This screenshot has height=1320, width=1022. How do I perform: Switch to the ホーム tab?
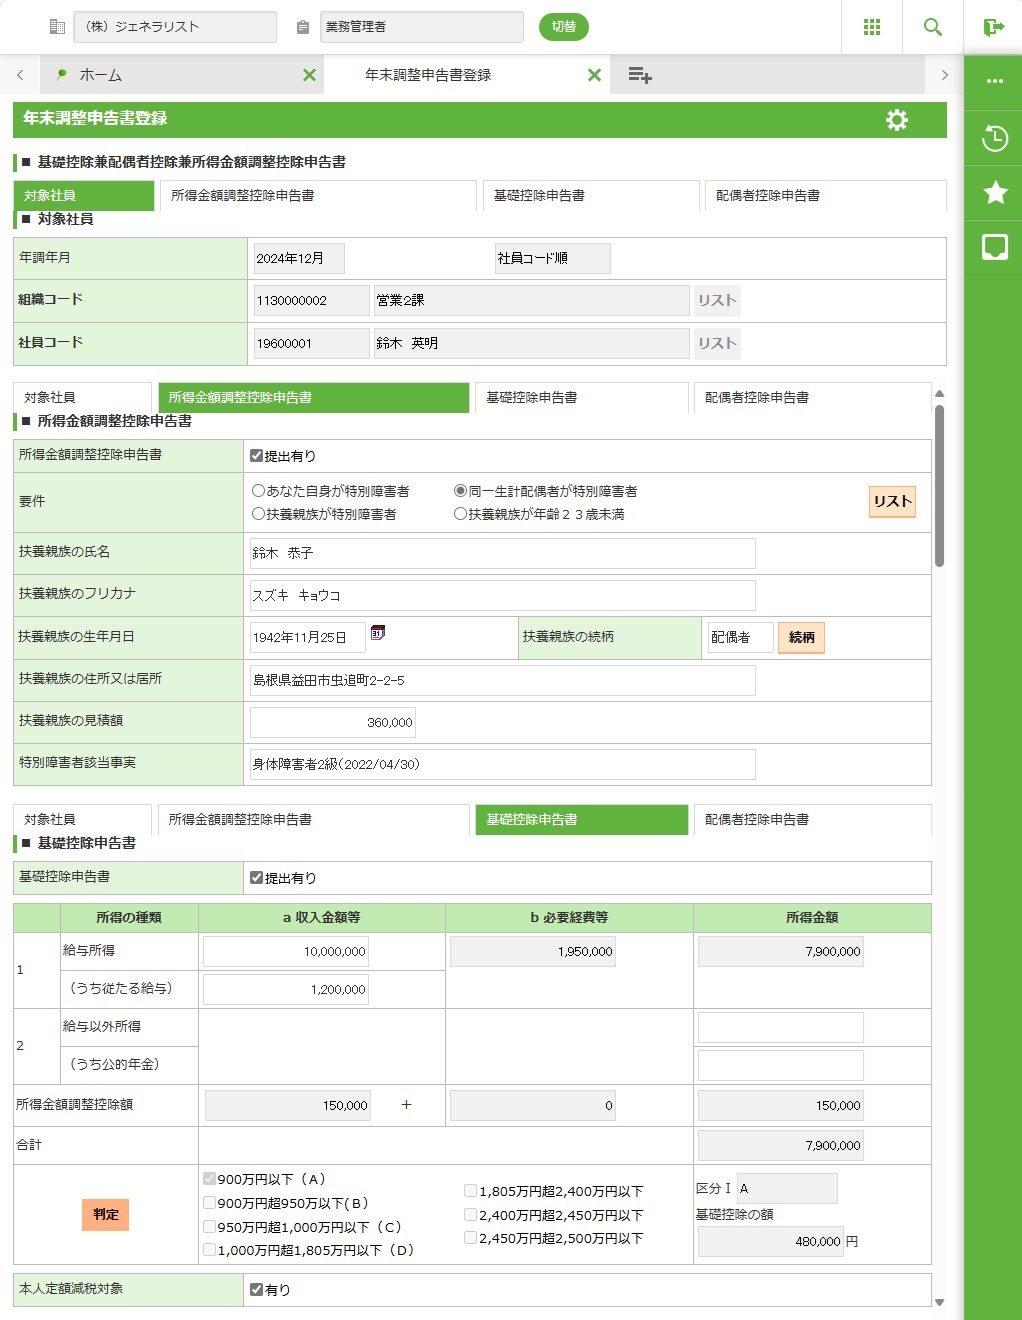pos(100,75)
